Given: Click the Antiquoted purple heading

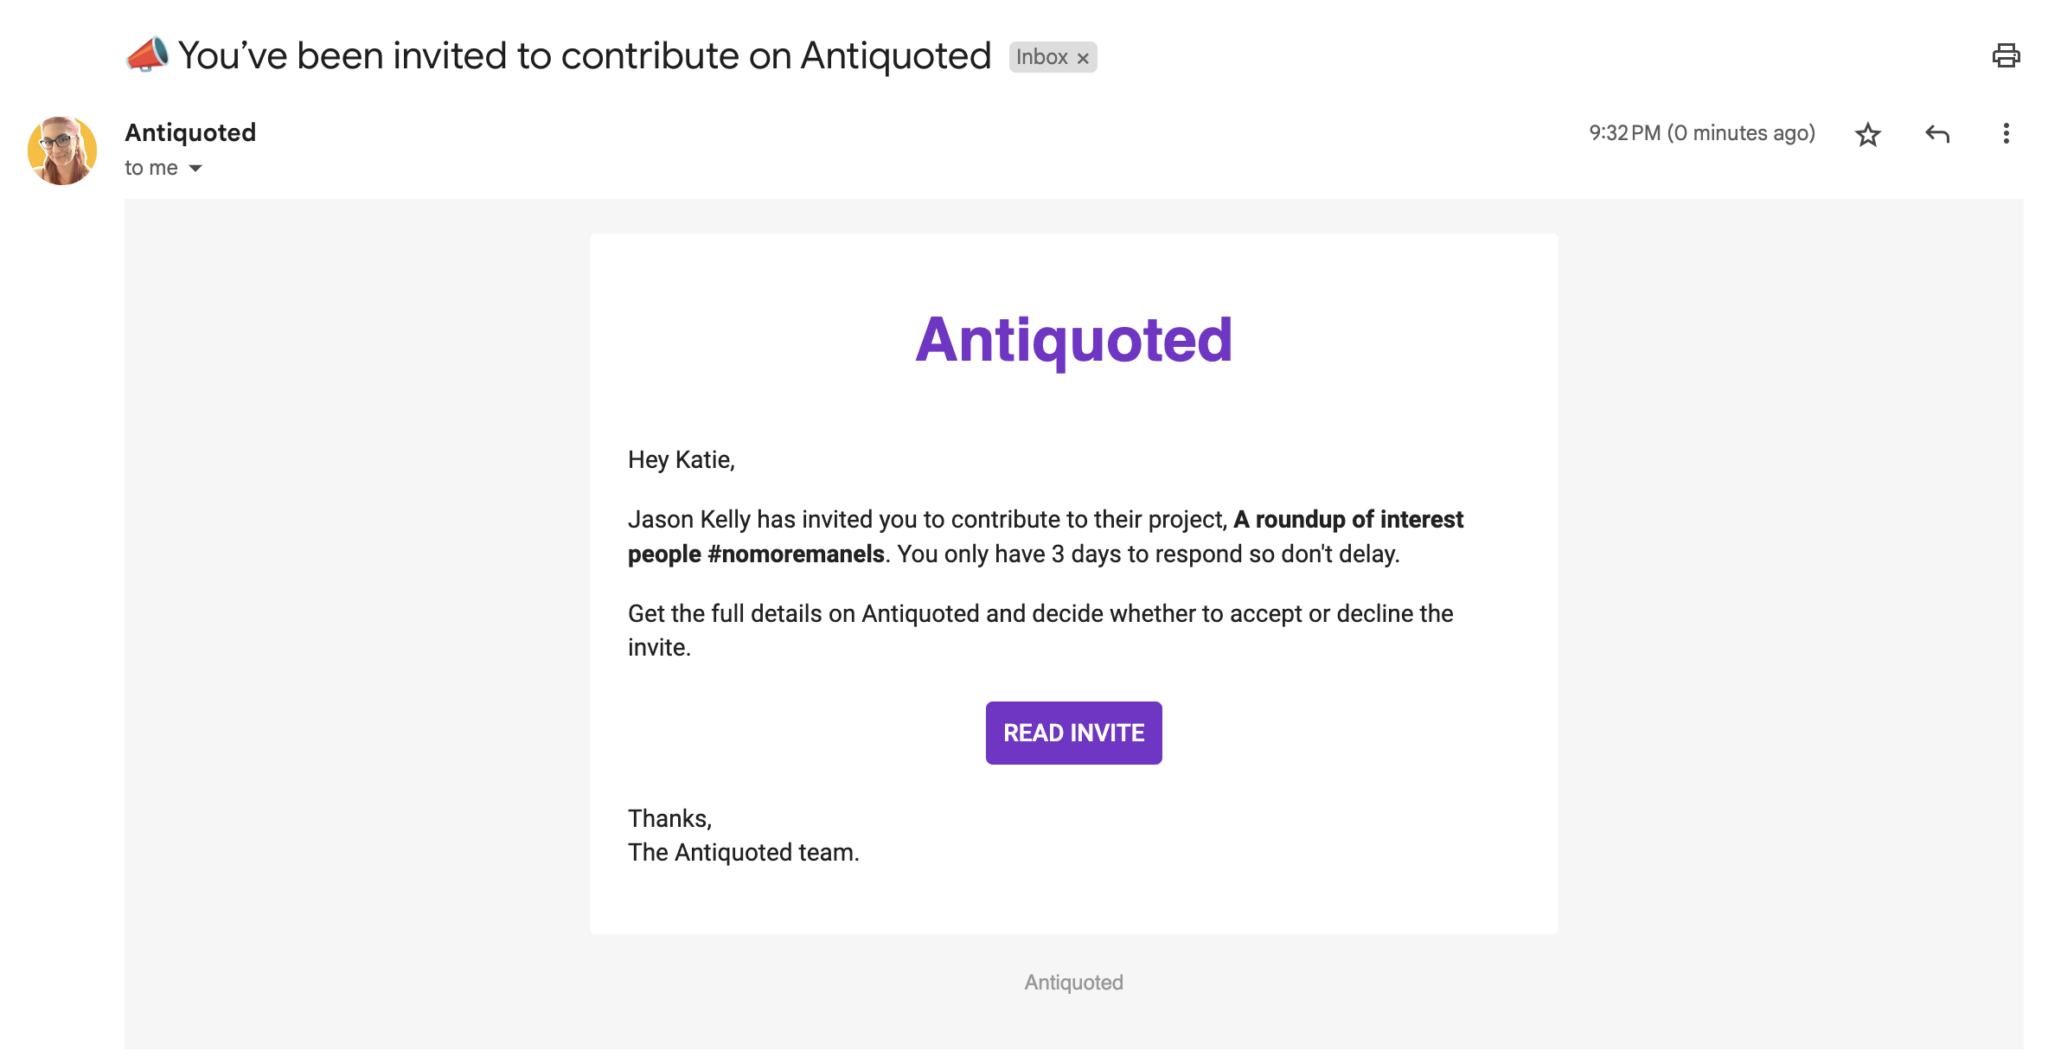Looking at the screenshot, I should pyautogui.click(x=1073, y=339).
